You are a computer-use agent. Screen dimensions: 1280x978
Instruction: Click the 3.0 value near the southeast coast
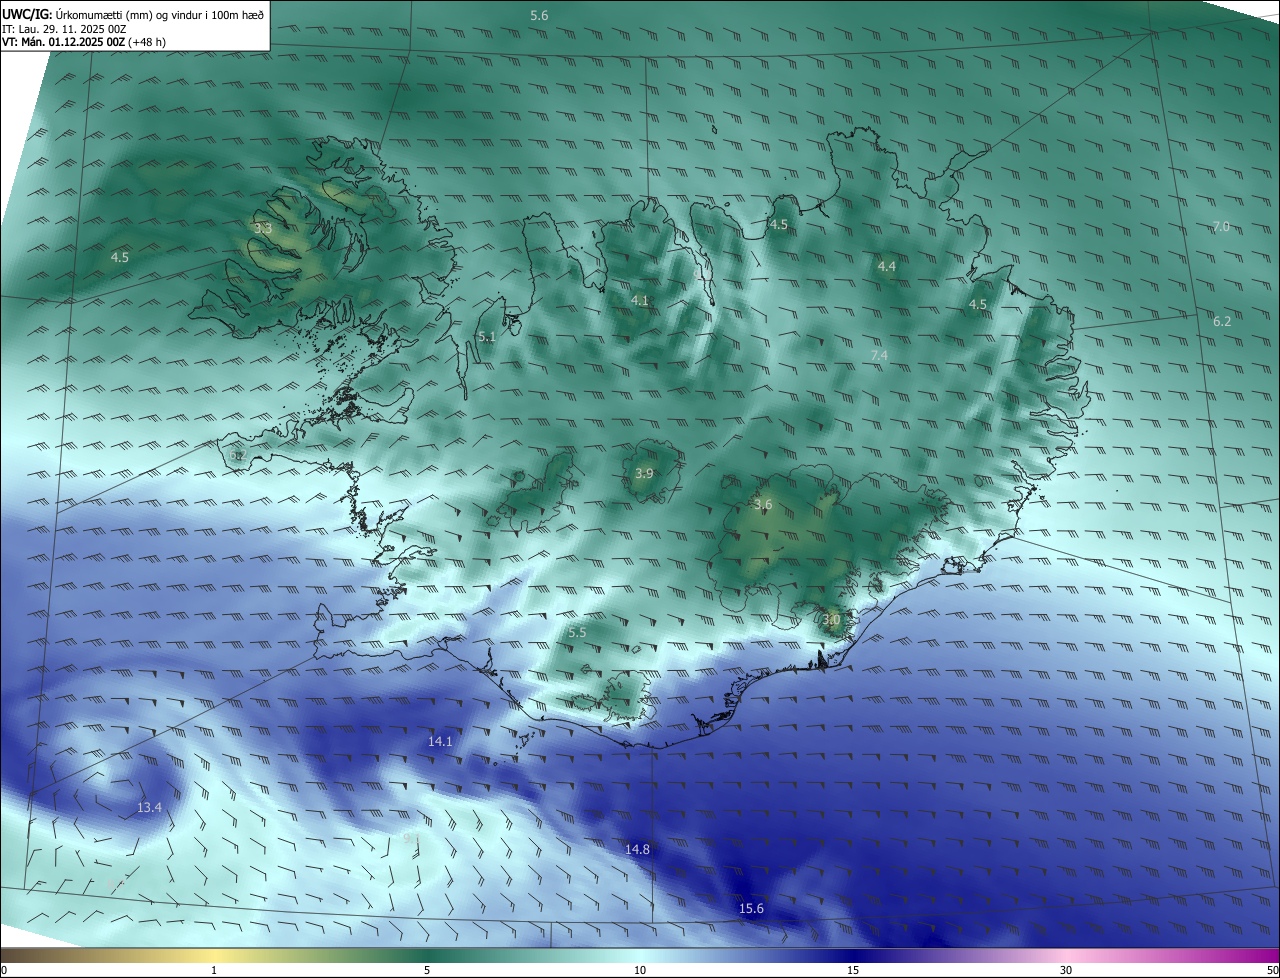(x=831, y=620)
